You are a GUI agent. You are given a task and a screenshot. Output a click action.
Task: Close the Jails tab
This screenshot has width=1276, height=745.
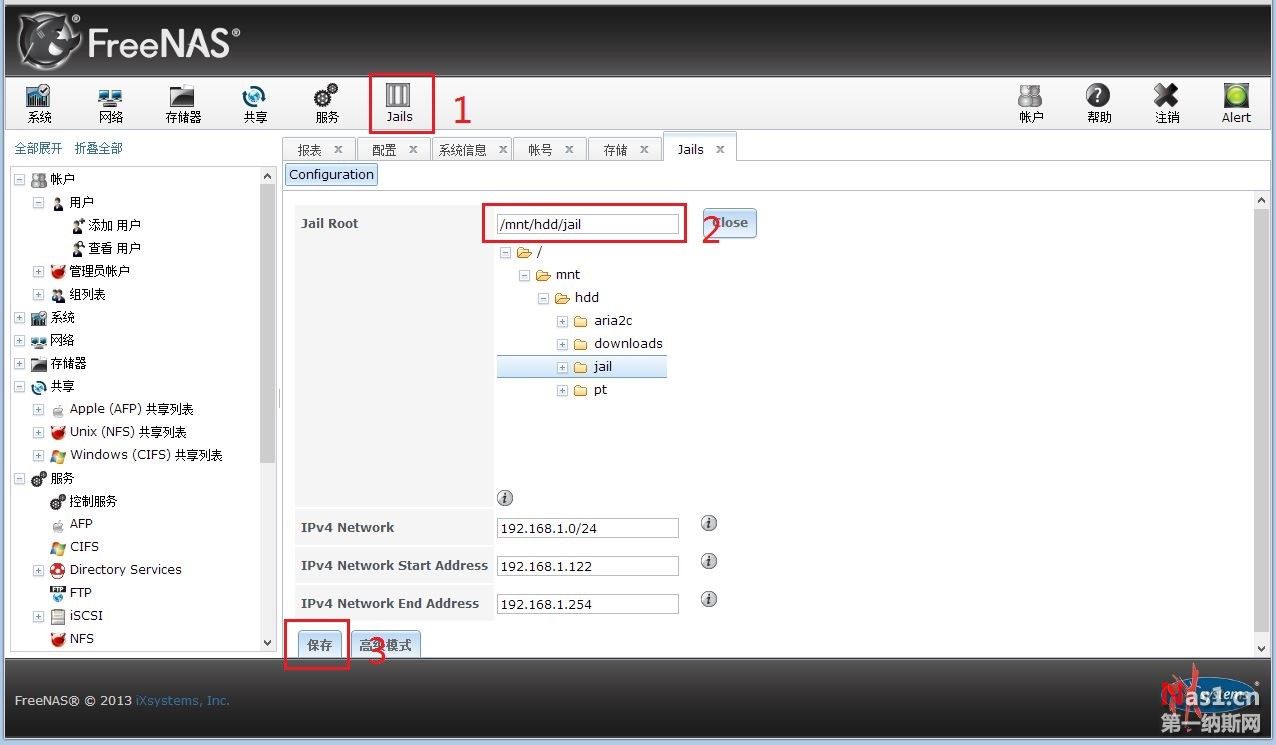(x=720, y=149)
